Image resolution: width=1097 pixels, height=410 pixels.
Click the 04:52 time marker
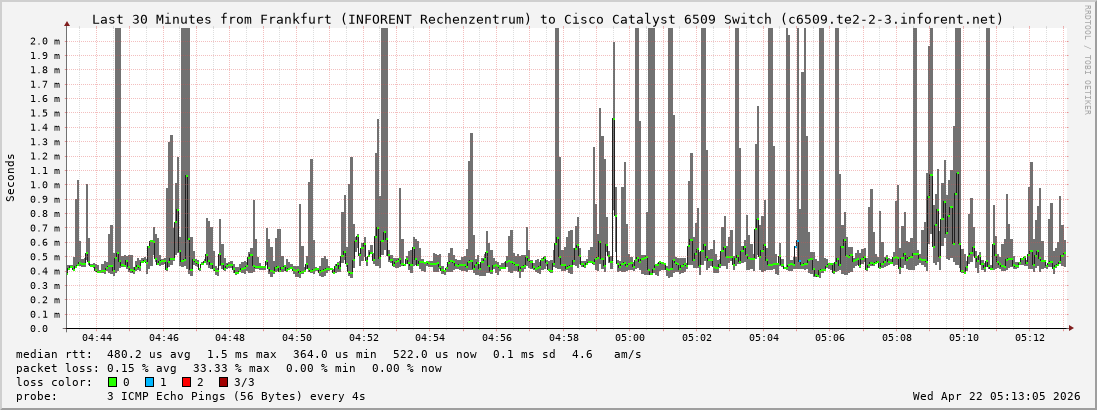(x=364, y=338)
